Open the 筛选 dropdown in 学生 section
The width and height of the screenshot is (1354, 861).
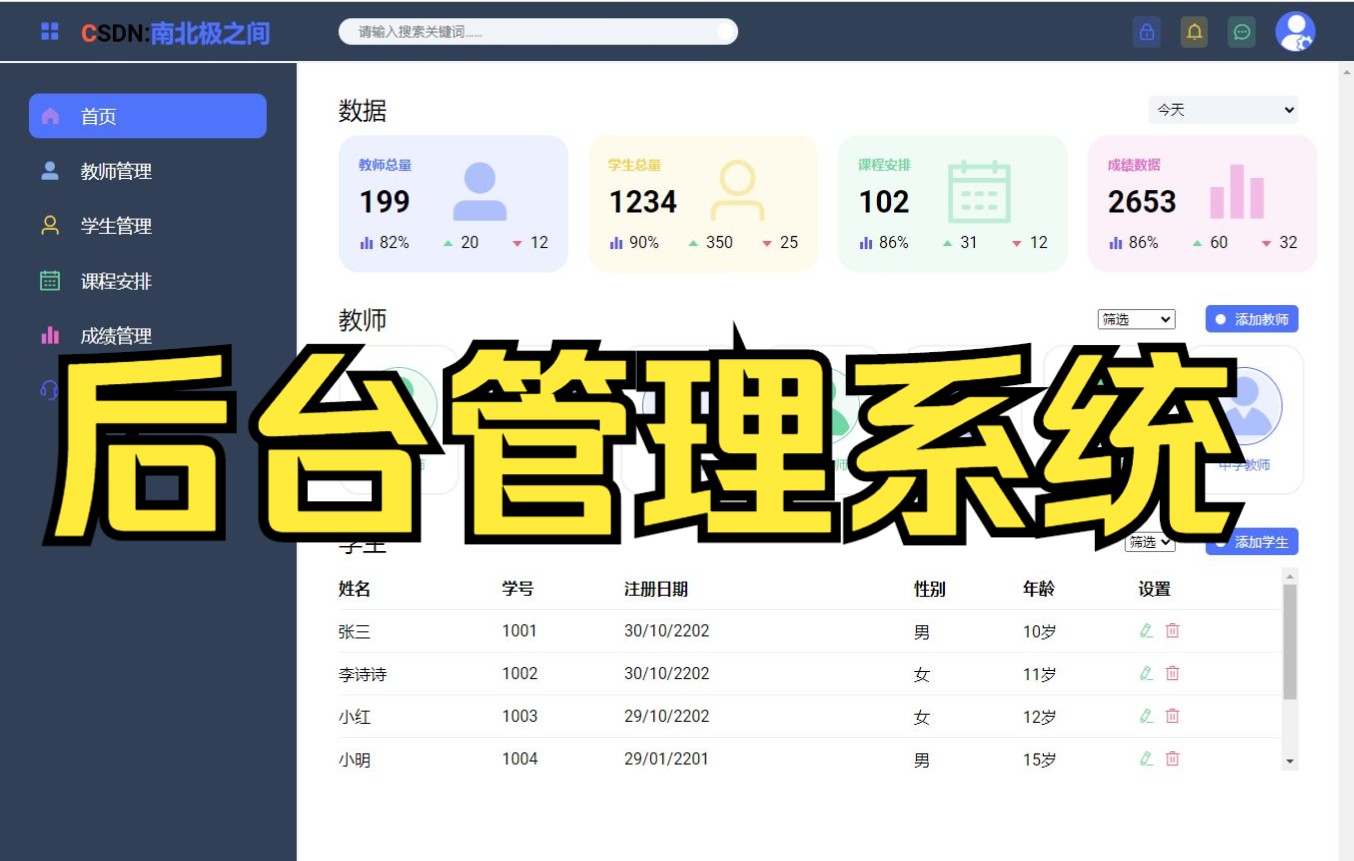pos(1150,542)
